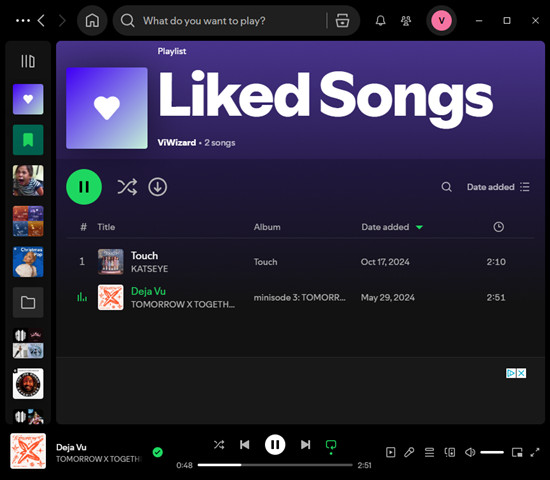Go forward with the right arrow
This screenshot has height=480, width=550.
pyautogui.click(x=62, y=21)
